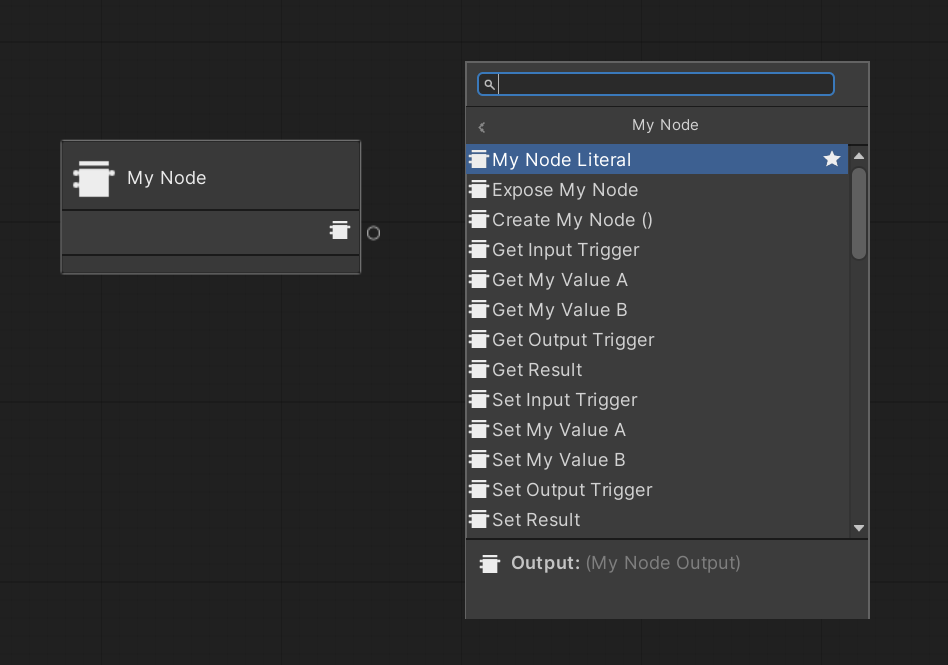Pick Get My Value A entry
The width and height of the screenshot is (948, 665).
click(560, 280)
